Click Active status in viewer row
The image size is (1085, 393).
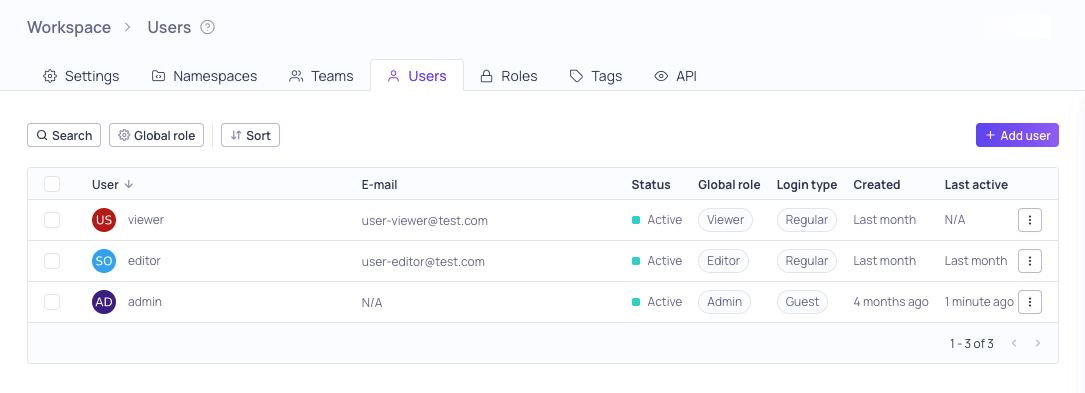657,220
